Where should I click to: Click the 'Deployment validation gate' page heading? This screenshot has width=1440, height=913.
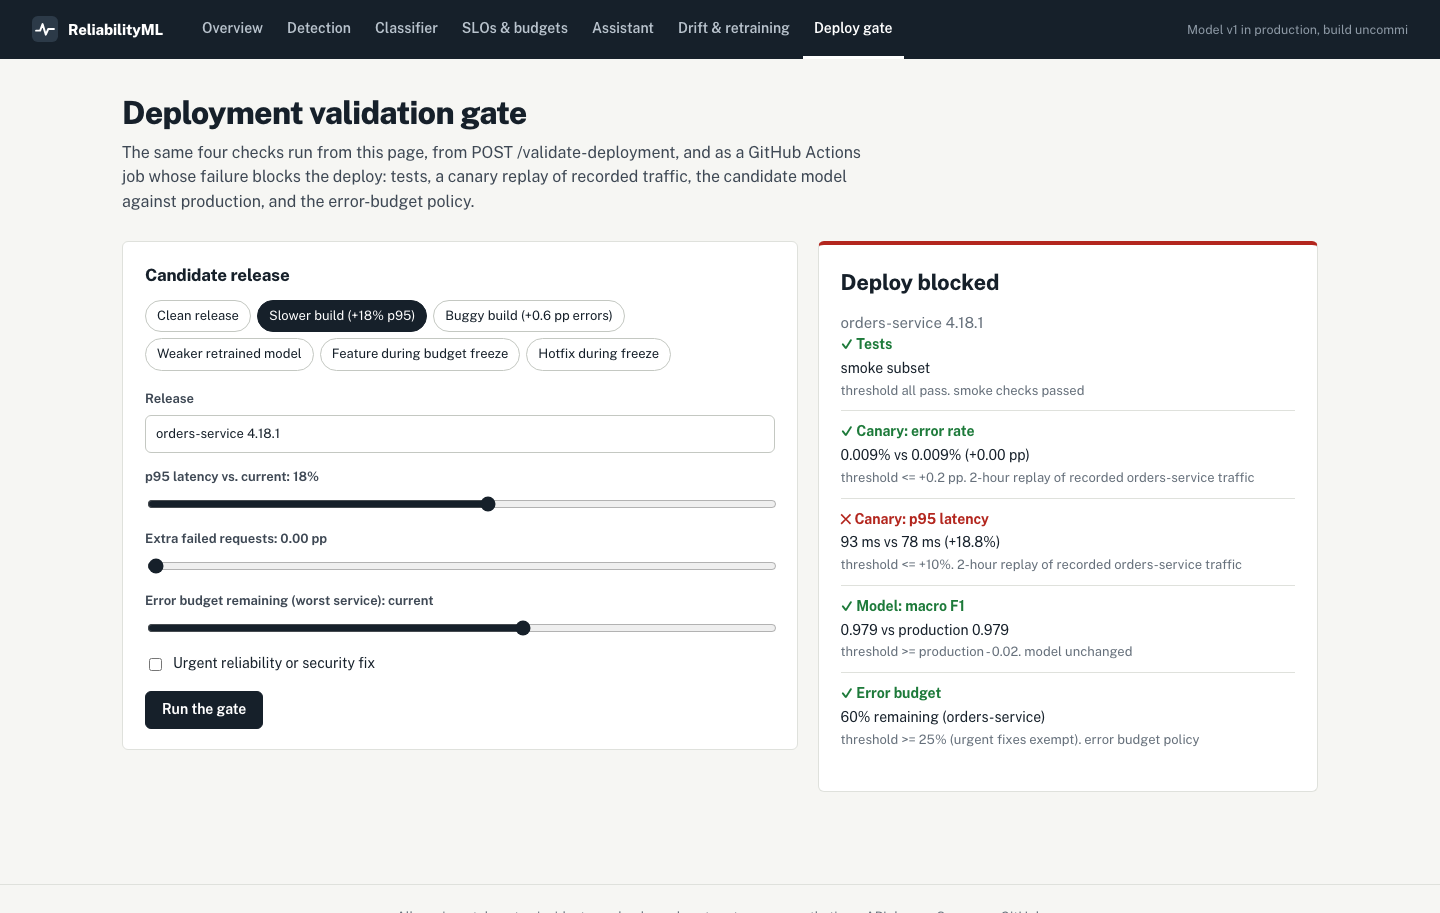coord(324,113)
